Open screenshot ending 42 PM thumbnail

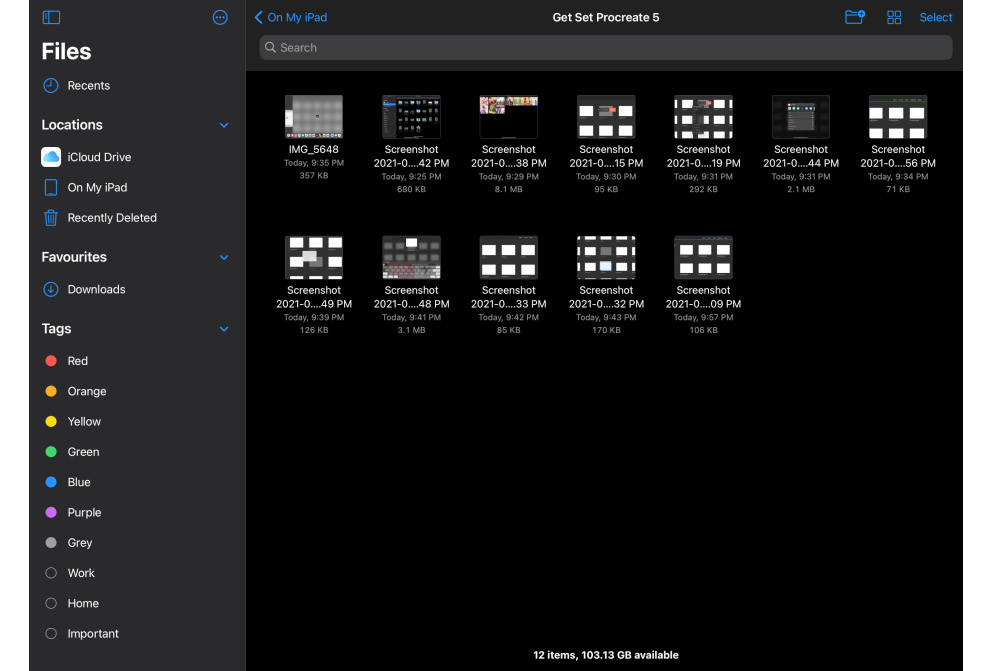click(x=411, y=117)
